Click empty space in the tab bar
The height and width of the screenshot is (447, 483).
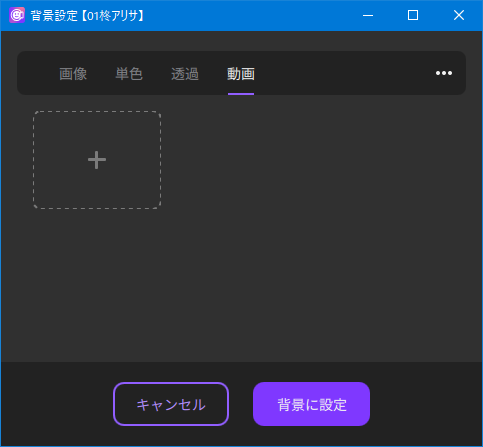pyautogui.click(x=343, y=73)
